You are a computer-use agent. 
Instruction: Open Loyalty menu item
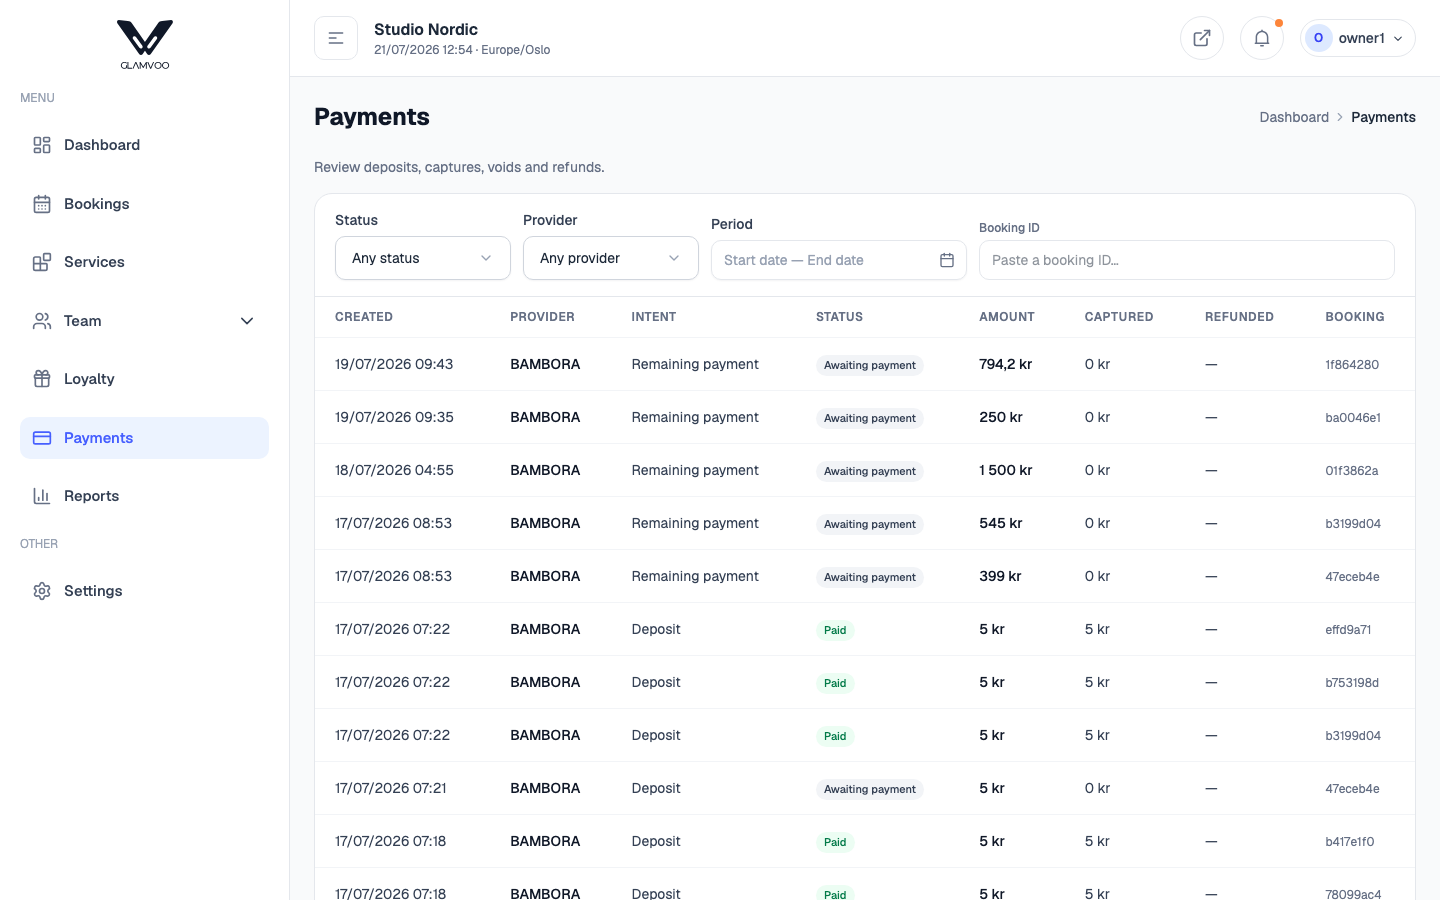pyautogui.click(x=144, y=379)
